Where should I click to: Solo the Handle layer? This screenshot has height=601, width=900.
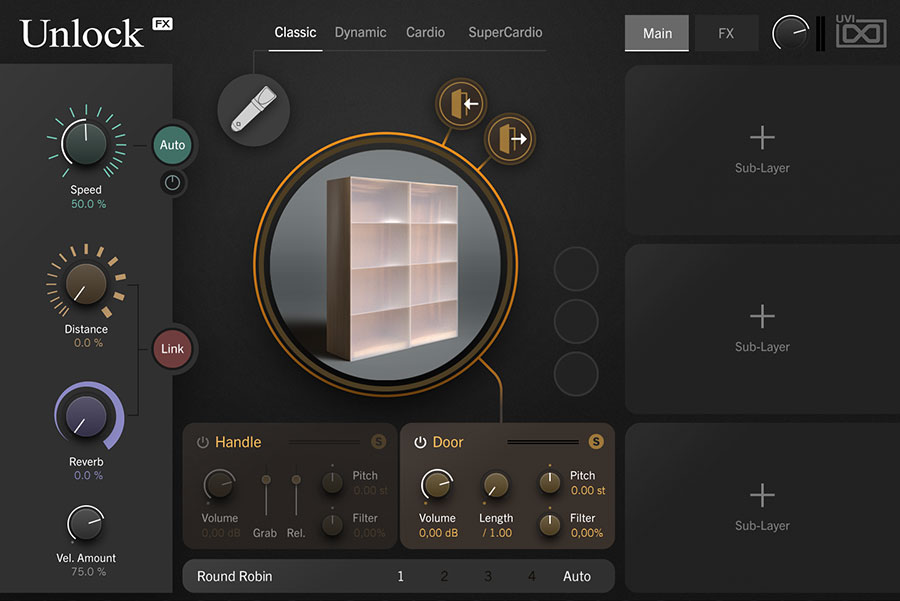click(x=378, y=441)
